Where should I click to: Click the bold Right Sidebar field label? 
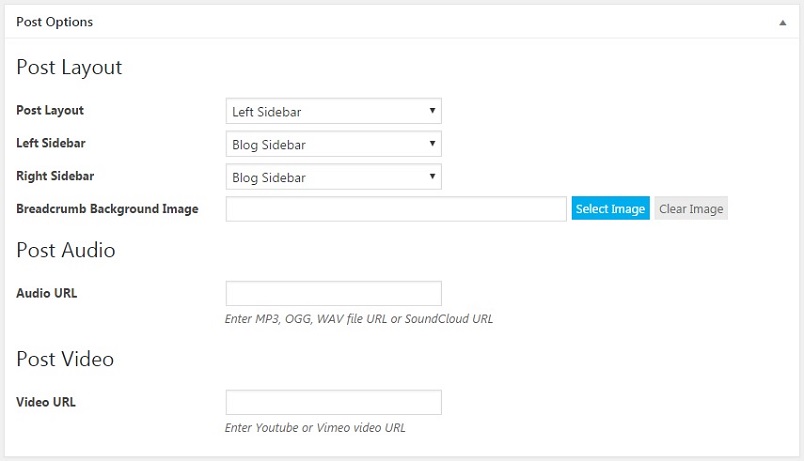click(x=55, y=176)
